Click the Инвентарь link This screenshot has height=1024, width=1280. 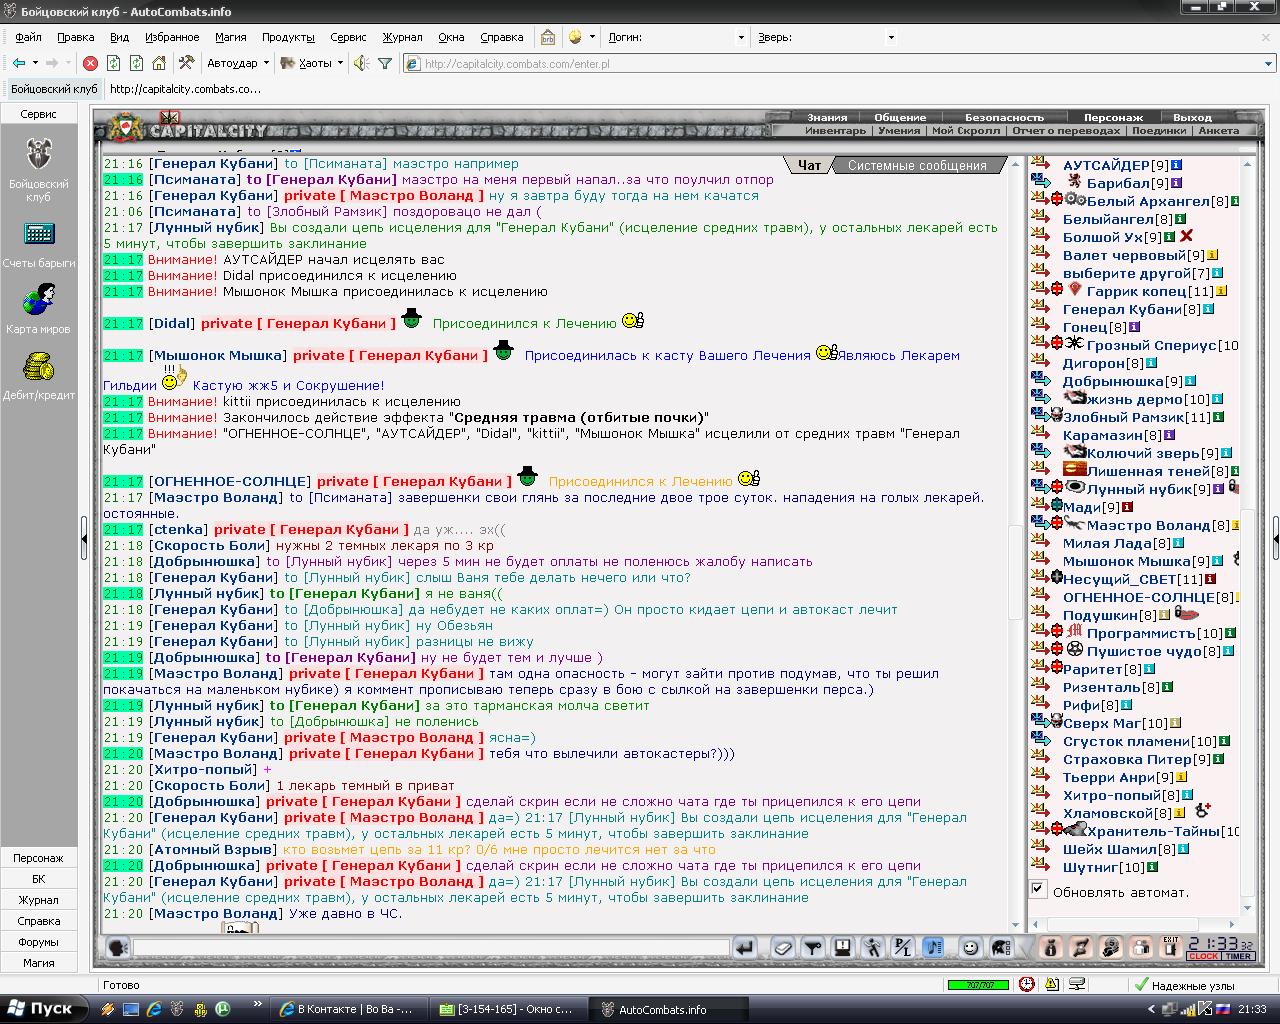click(x=835, y=131)
